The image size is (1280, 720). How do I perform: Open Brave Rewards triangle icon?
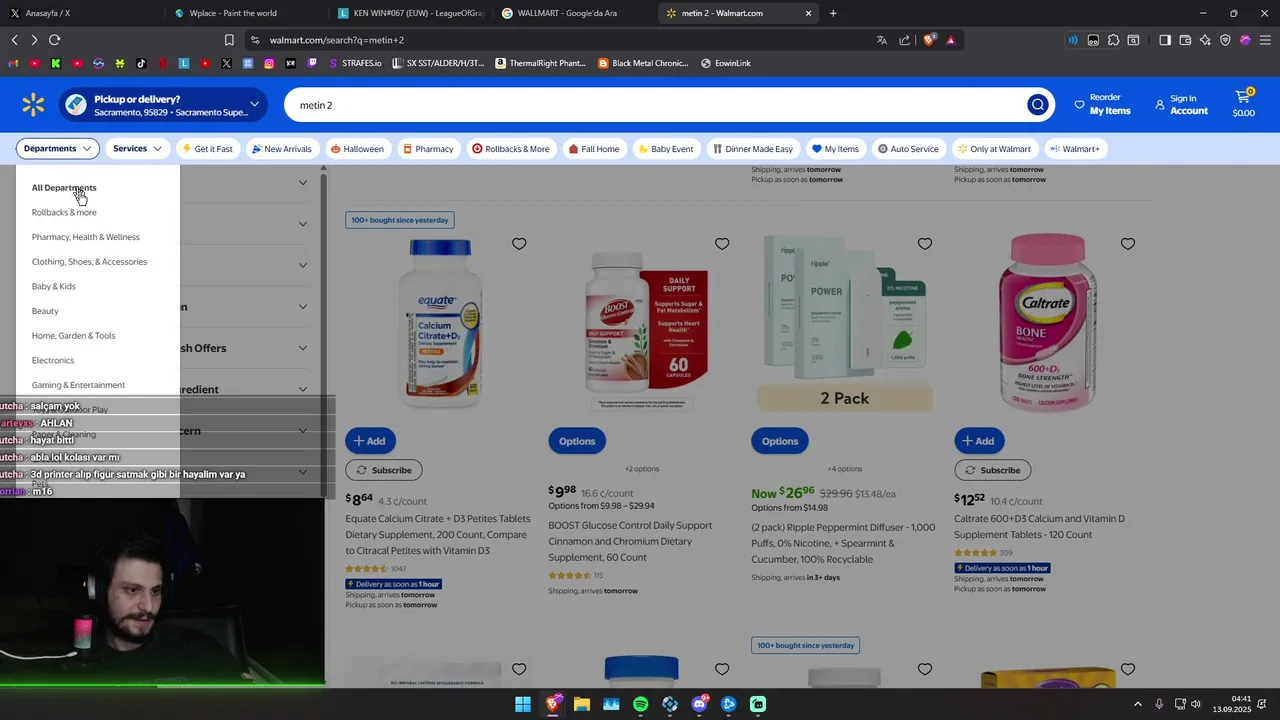coord(951,40)
